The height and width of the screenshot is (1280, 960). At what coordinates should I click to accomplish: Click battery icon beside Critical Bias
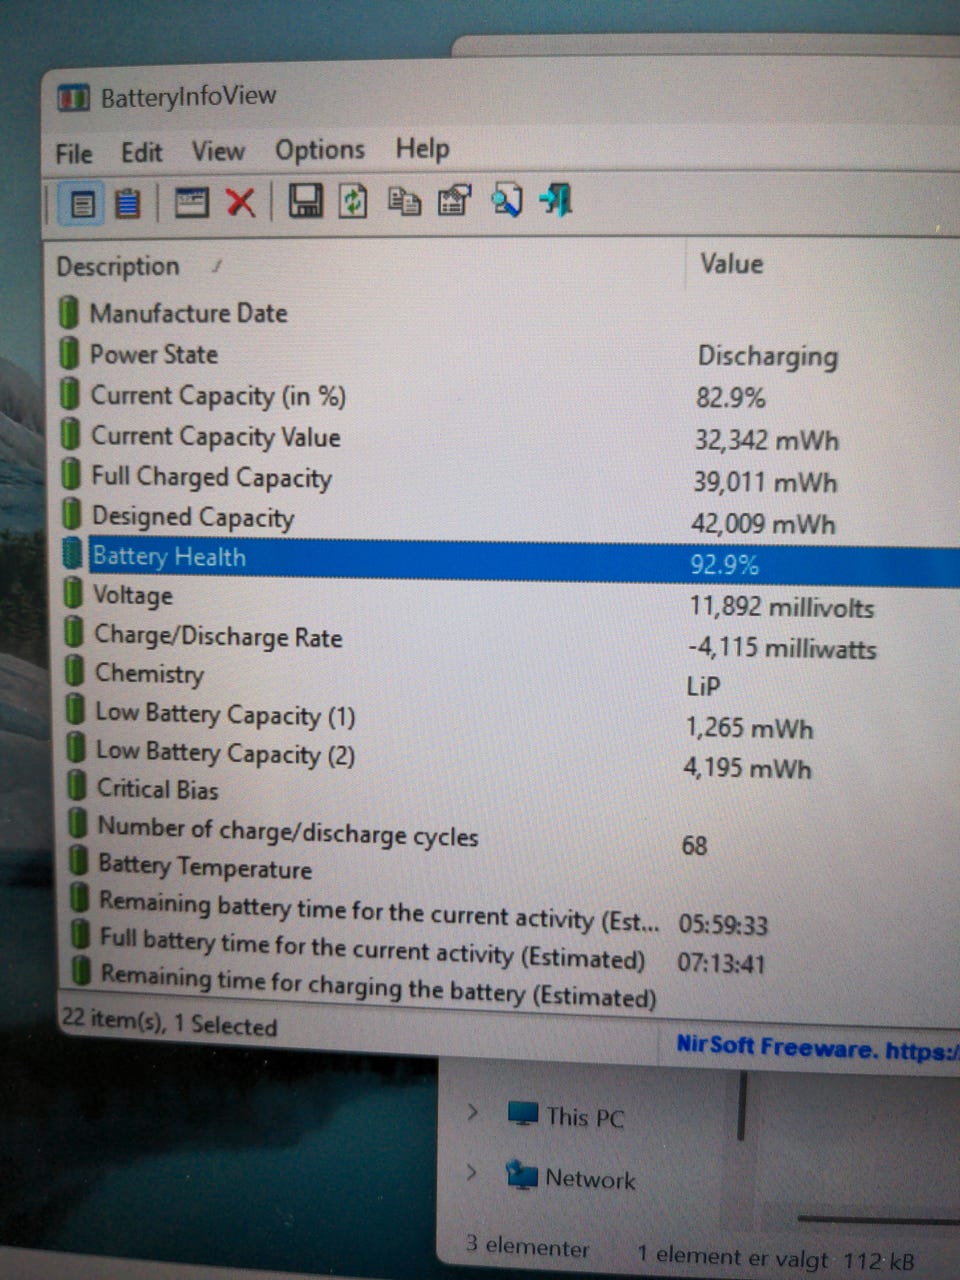pyautogui.click(x=76, y=787)
